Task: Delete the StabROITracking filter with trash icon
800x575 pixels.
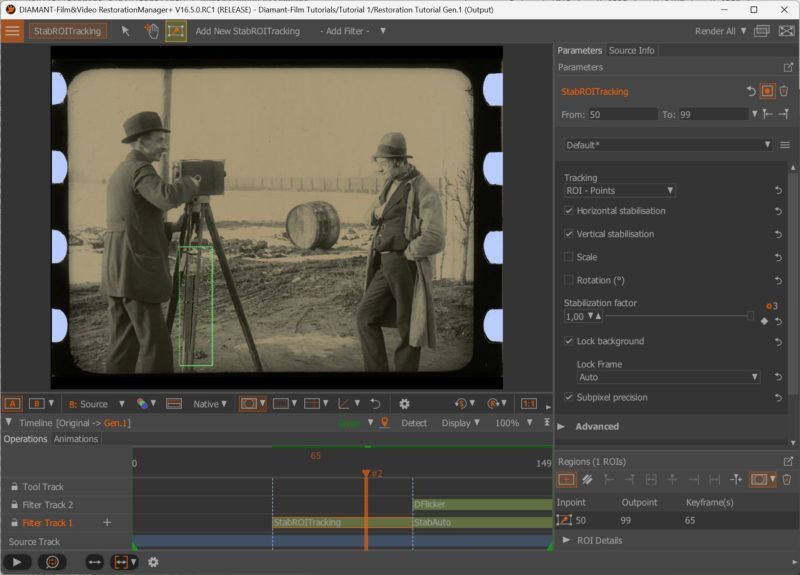Action: point(784,91)
